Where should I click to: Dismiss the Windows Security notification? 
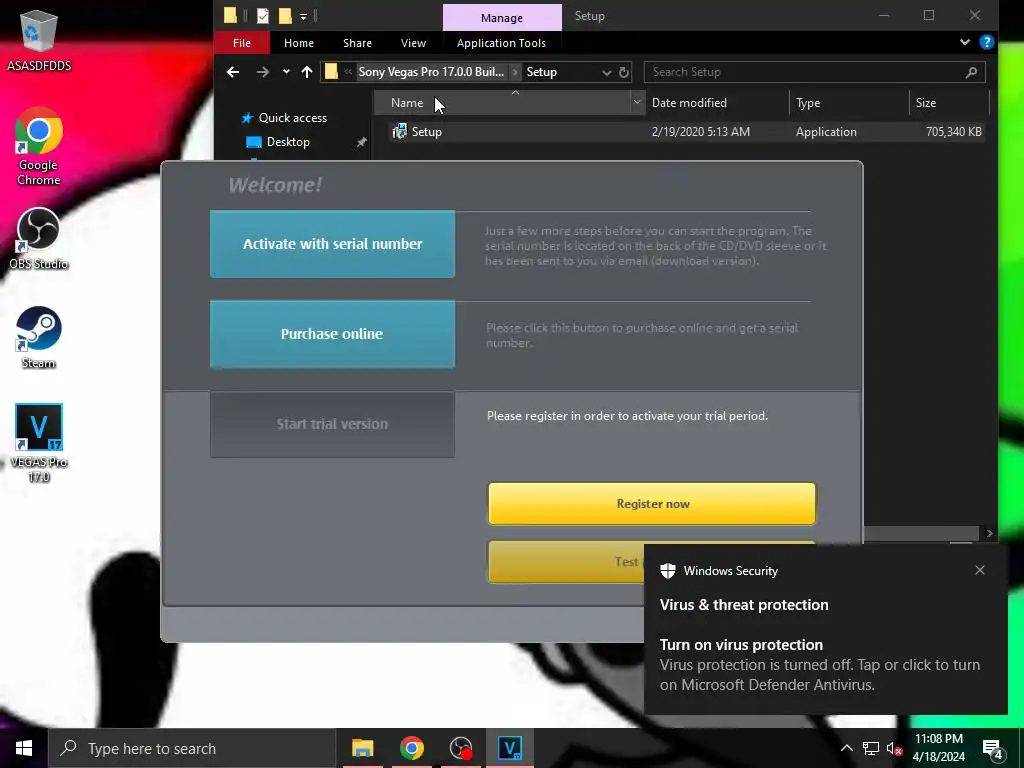[980, 570]
